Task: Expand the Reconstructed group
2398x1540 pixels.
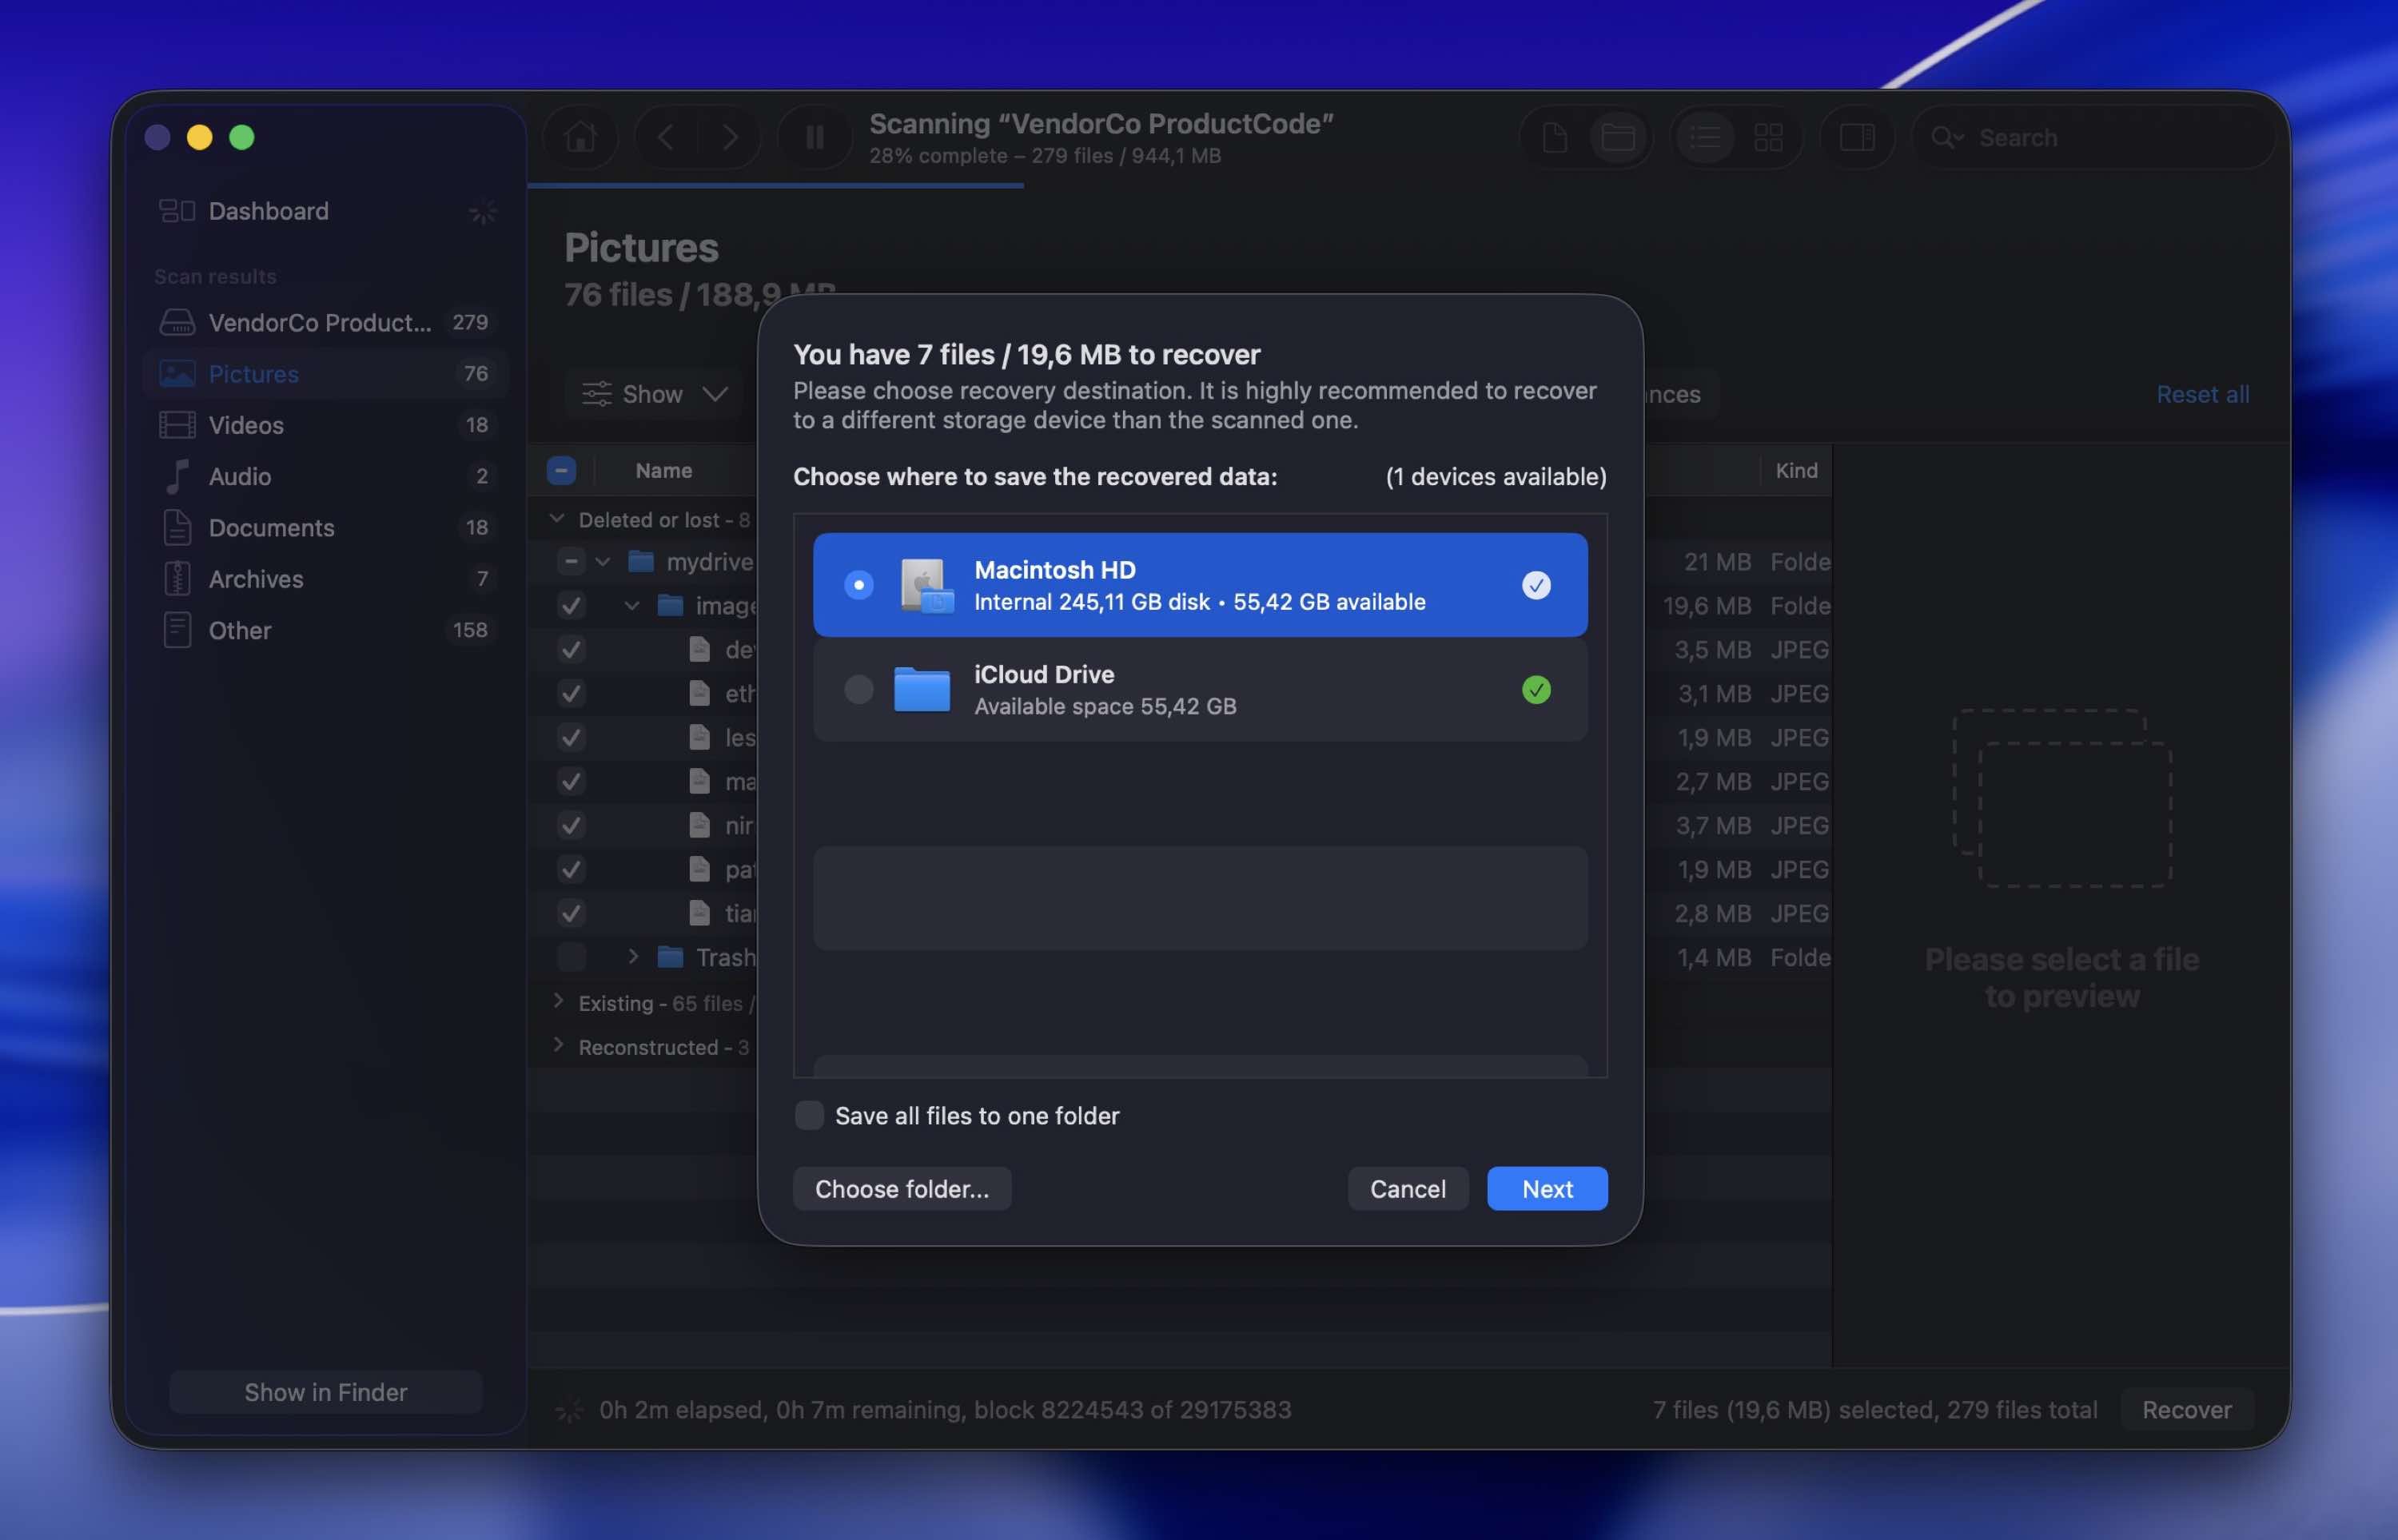Action: click(x=558, y=1046)
